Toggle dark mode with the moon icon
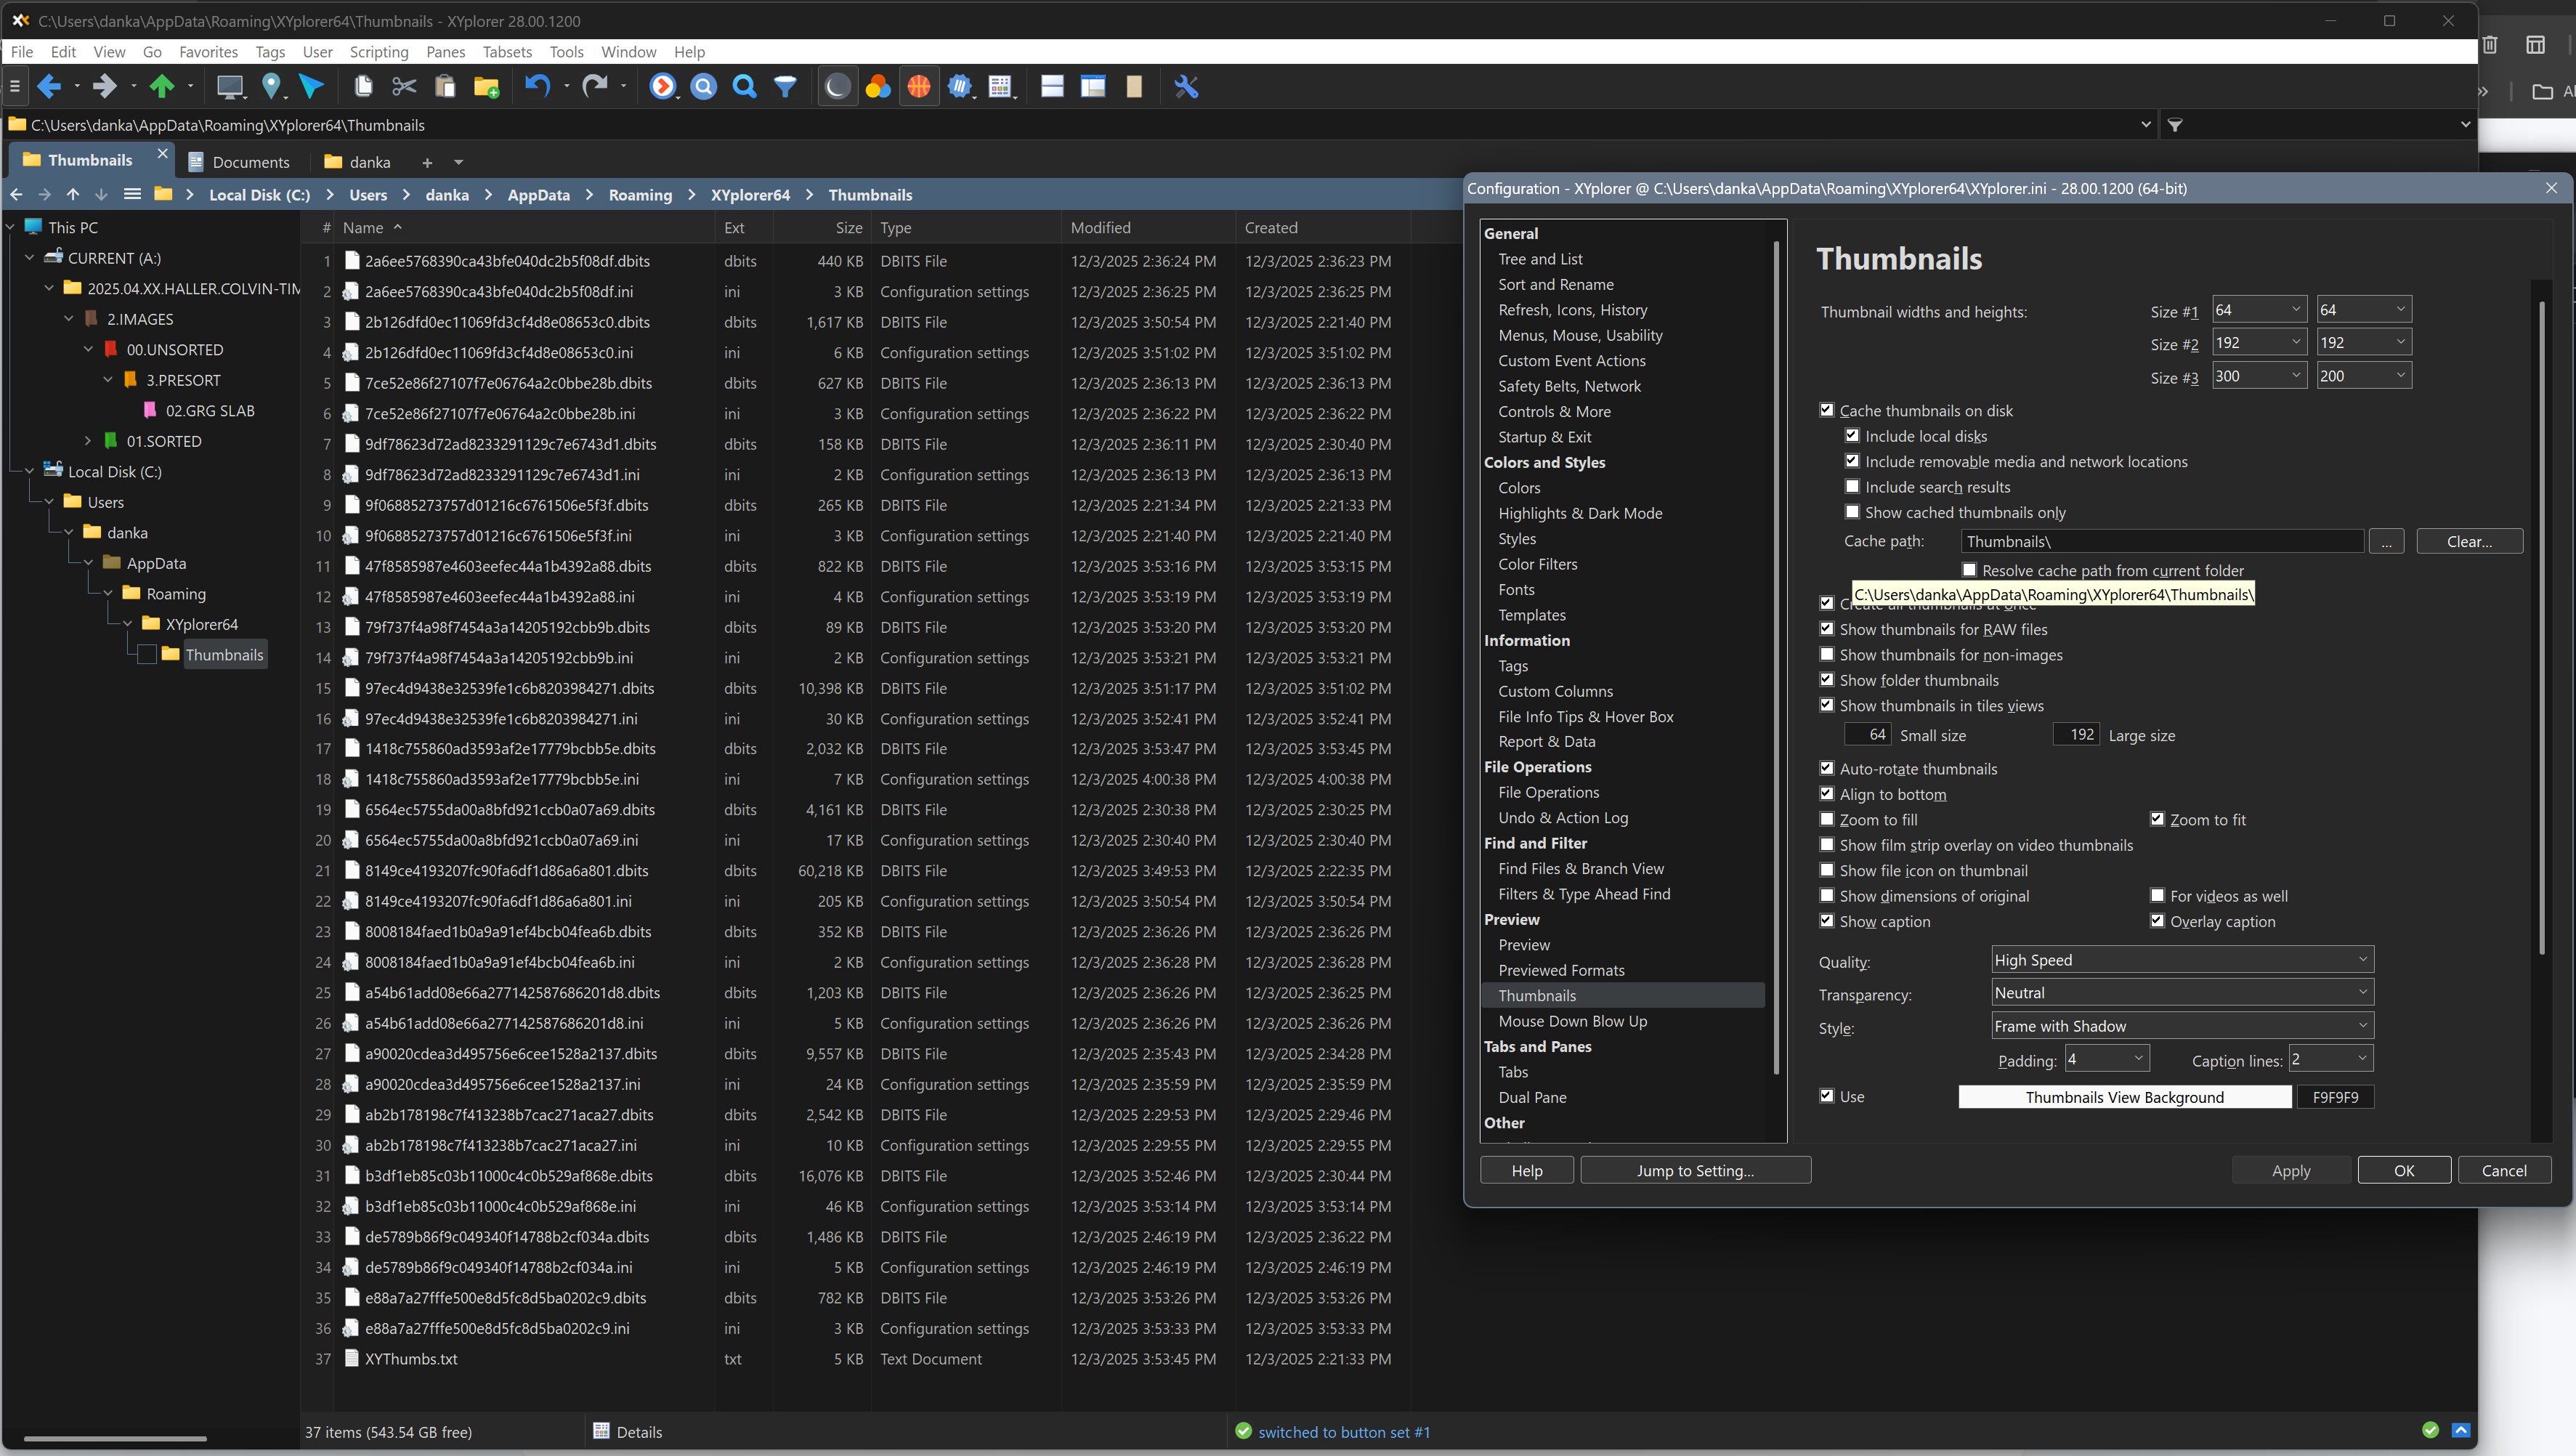This screenshot has width=2576, height=1456. (836, 87)
